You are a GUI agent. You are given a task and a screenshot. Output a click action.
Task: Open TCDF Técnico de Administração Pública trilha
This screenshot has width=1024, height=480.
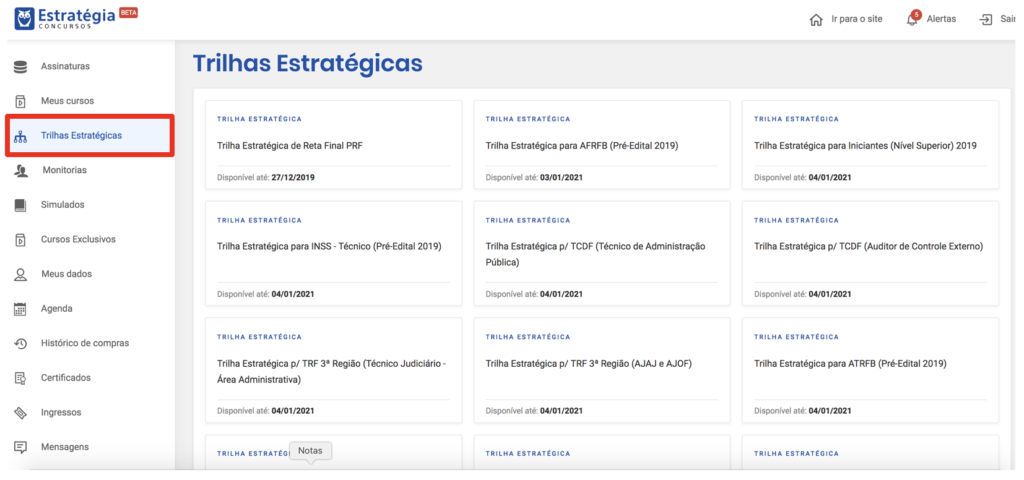602,253
